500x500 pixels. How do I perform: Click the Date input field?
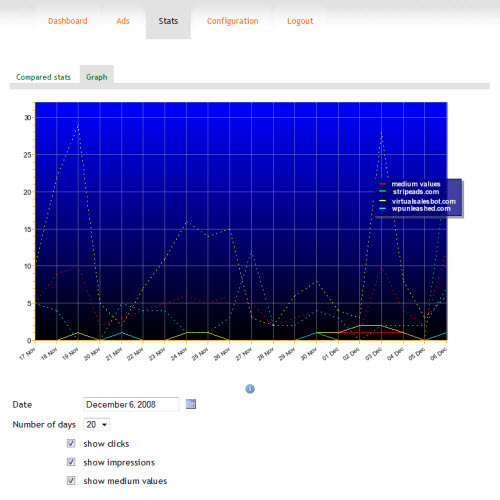131,404
